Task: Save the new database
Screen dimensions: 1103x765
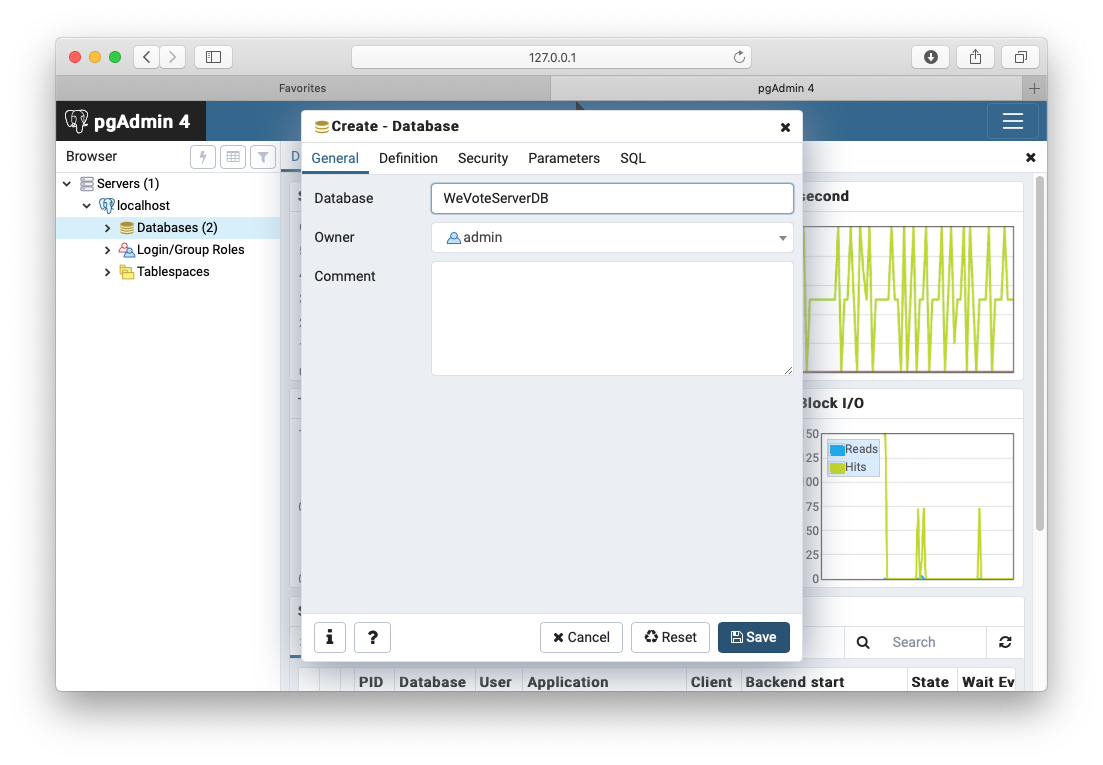Action: click(x=753, y=637)
